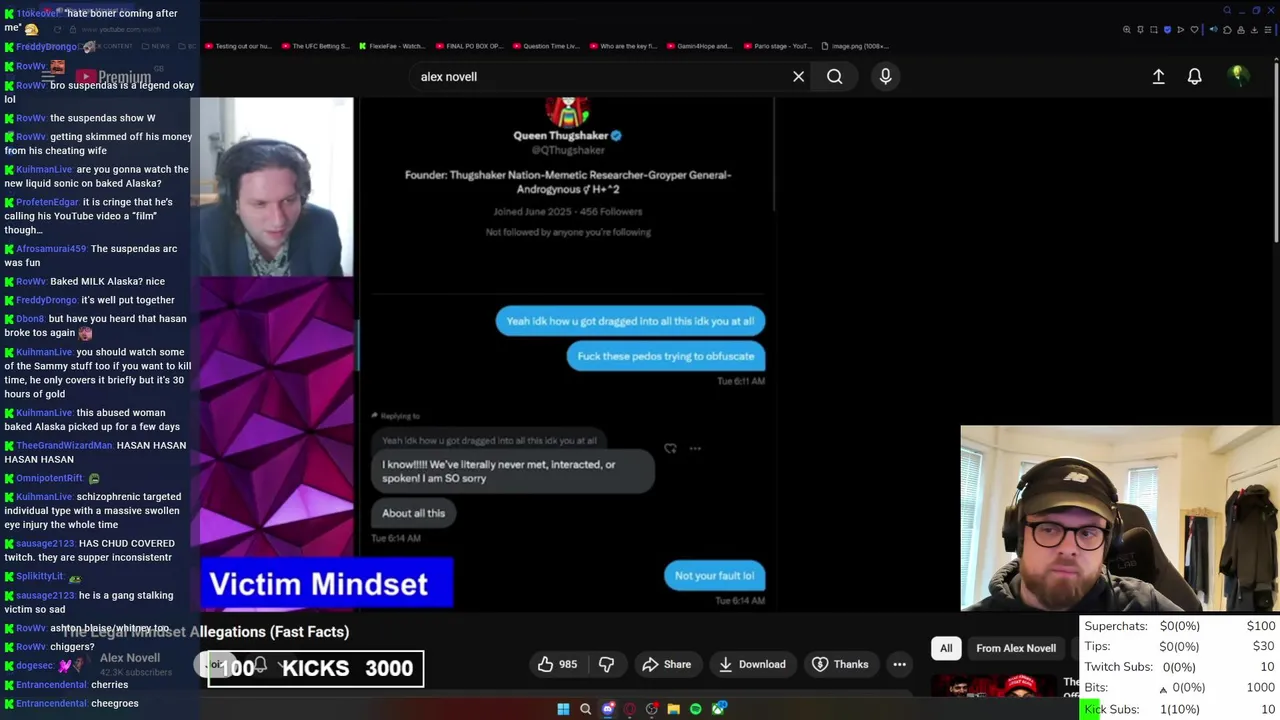Open 'Gamin4Hope and...' bookmark

[698, 46]
